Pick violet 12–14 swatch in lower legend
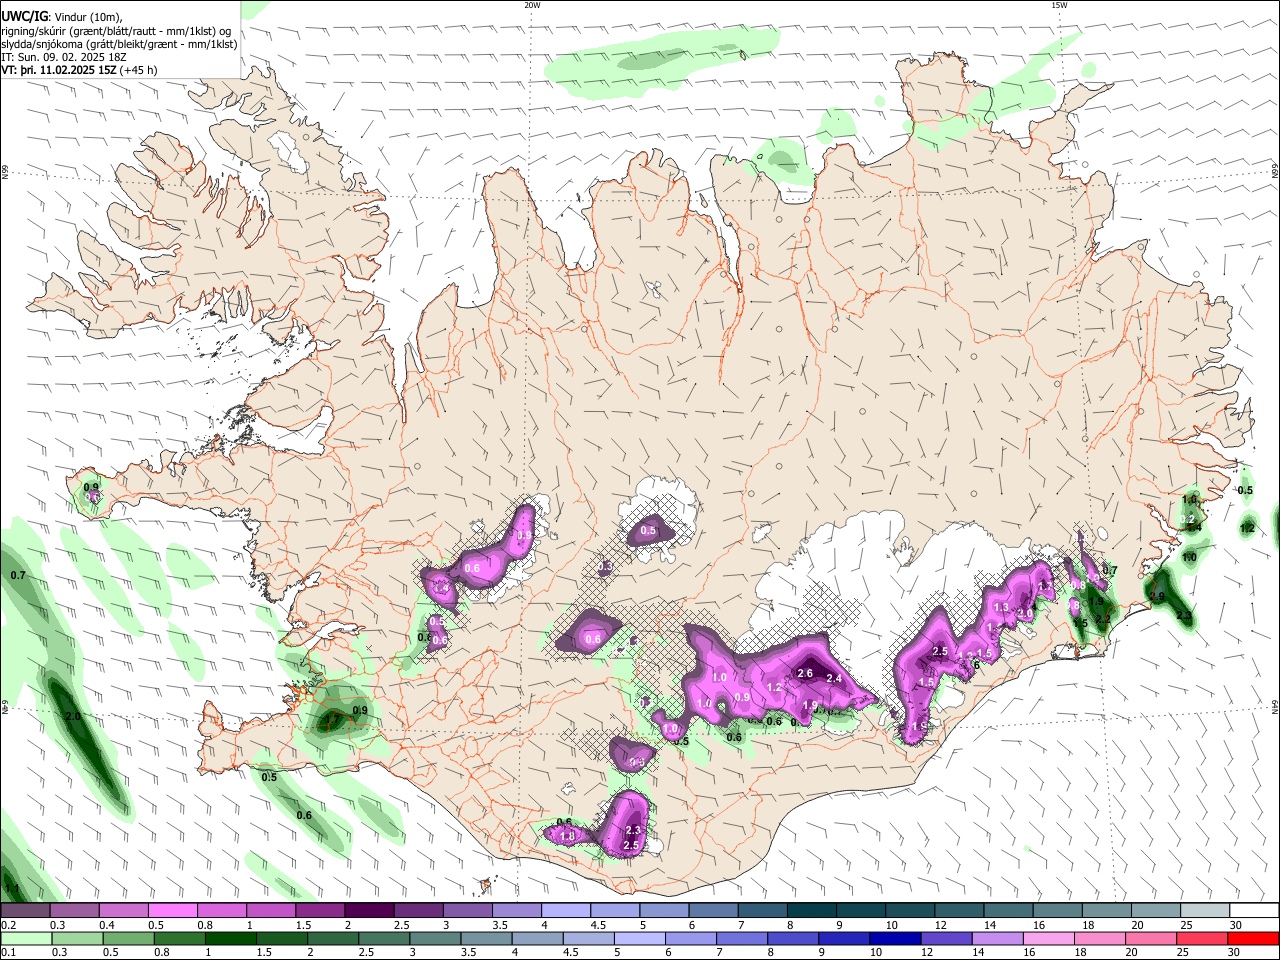Viewport: 1280px width, 960px height. click(x=946, y=938)
